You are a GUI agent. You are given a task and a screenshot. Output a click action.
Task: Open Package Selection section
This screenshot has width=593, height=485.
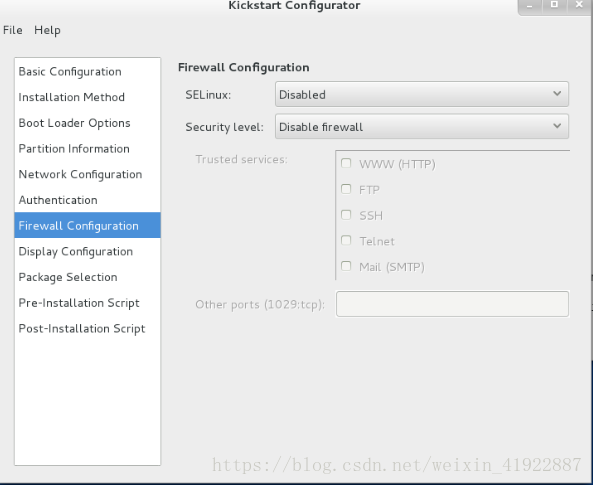tap(87, 277)
